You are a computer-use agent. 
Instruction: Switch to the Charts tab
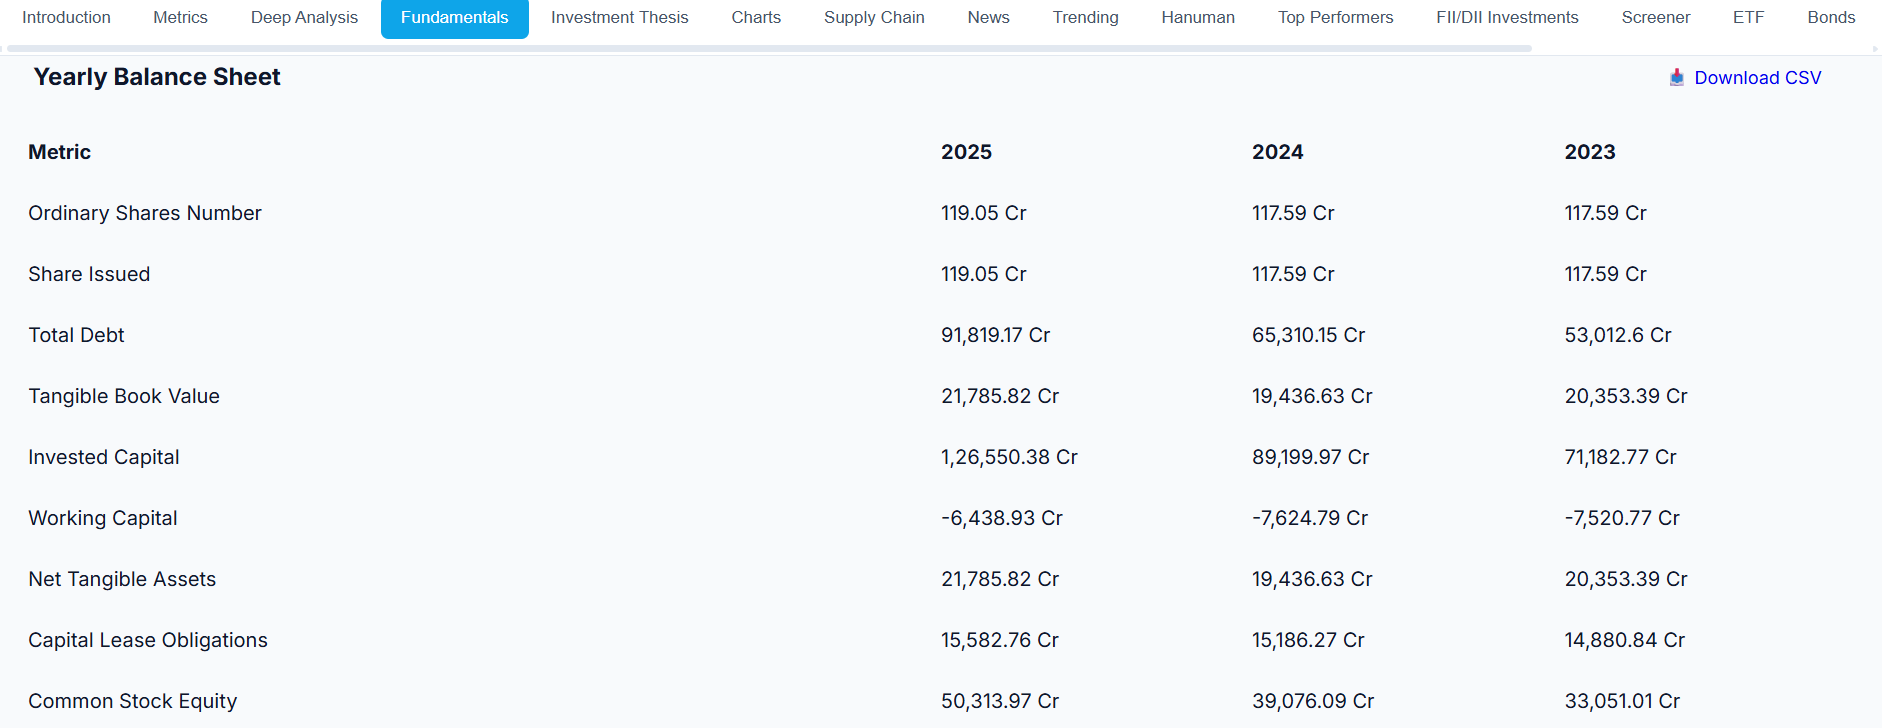tap(756, 18)
